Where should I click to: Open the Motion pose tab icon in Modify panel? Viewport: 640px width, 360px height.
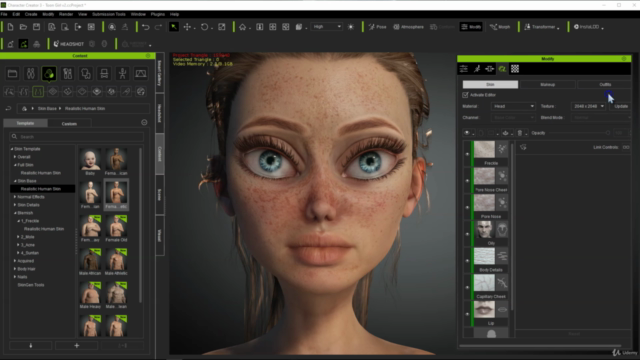click(477, 69)
